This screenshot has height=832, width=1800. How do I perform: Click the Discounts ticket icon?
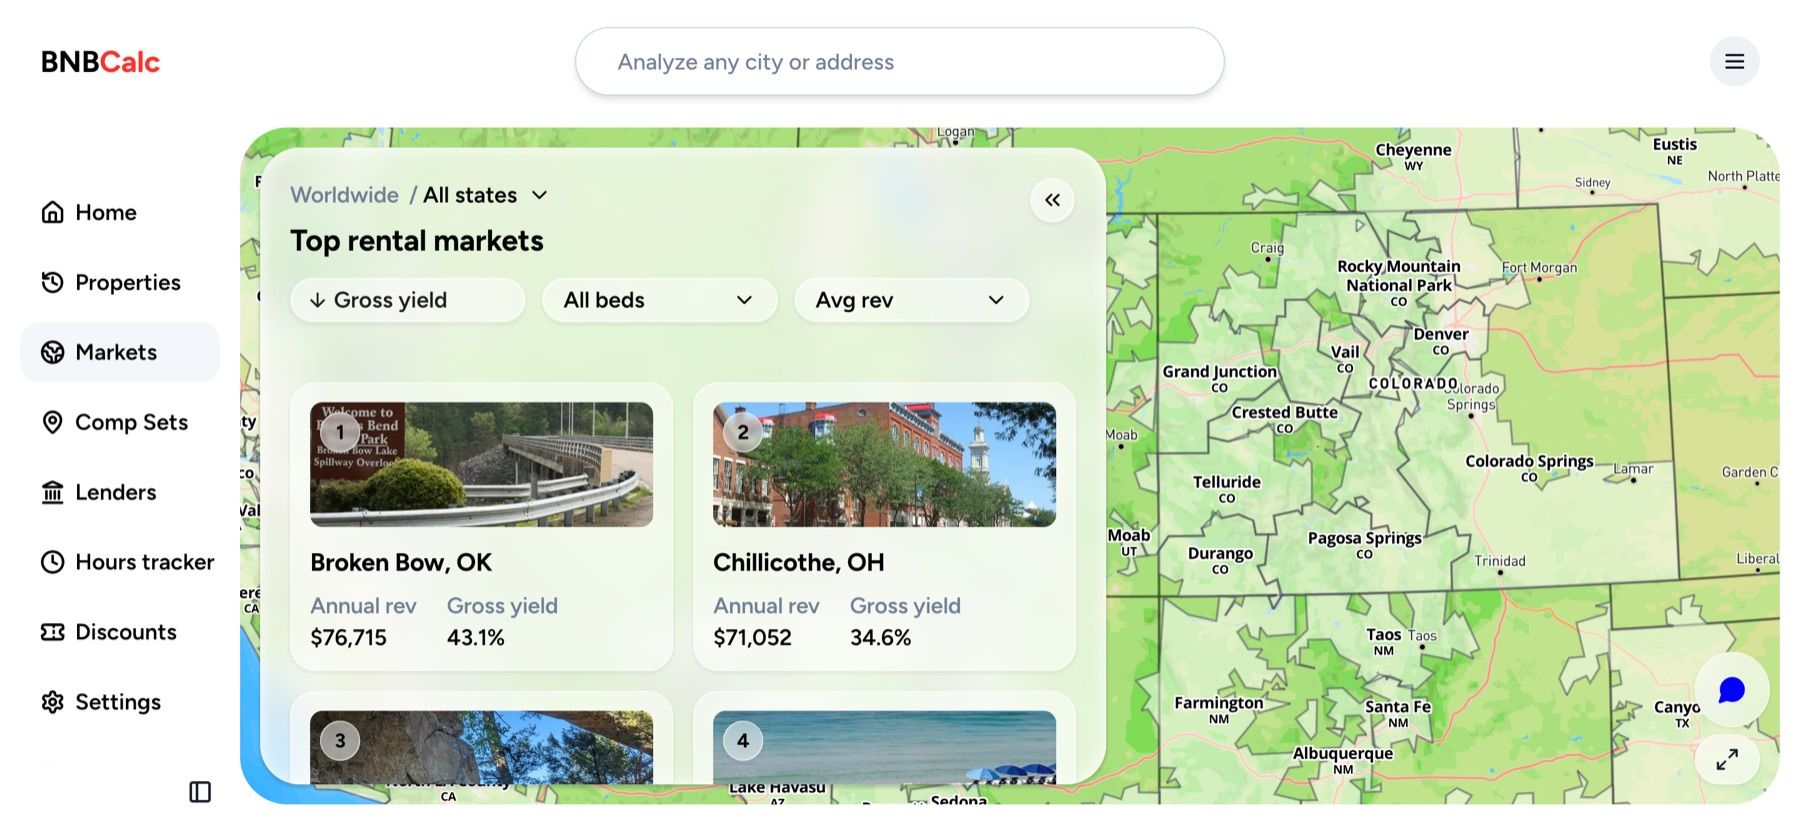[x=53, y=632]
